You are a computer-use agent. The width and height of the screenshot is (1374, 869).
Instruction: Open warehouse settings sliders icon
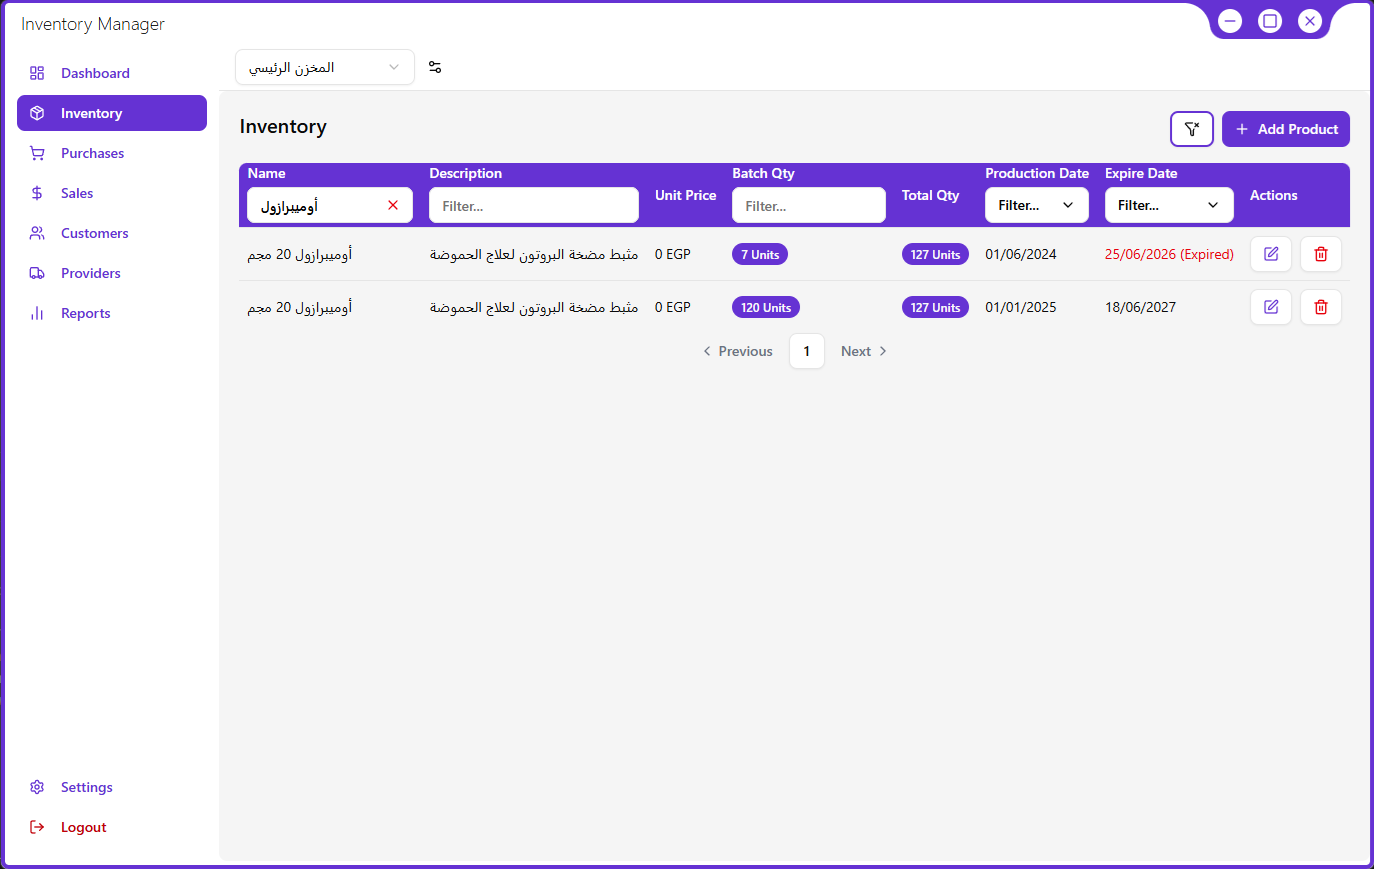(x=435, y=67)
